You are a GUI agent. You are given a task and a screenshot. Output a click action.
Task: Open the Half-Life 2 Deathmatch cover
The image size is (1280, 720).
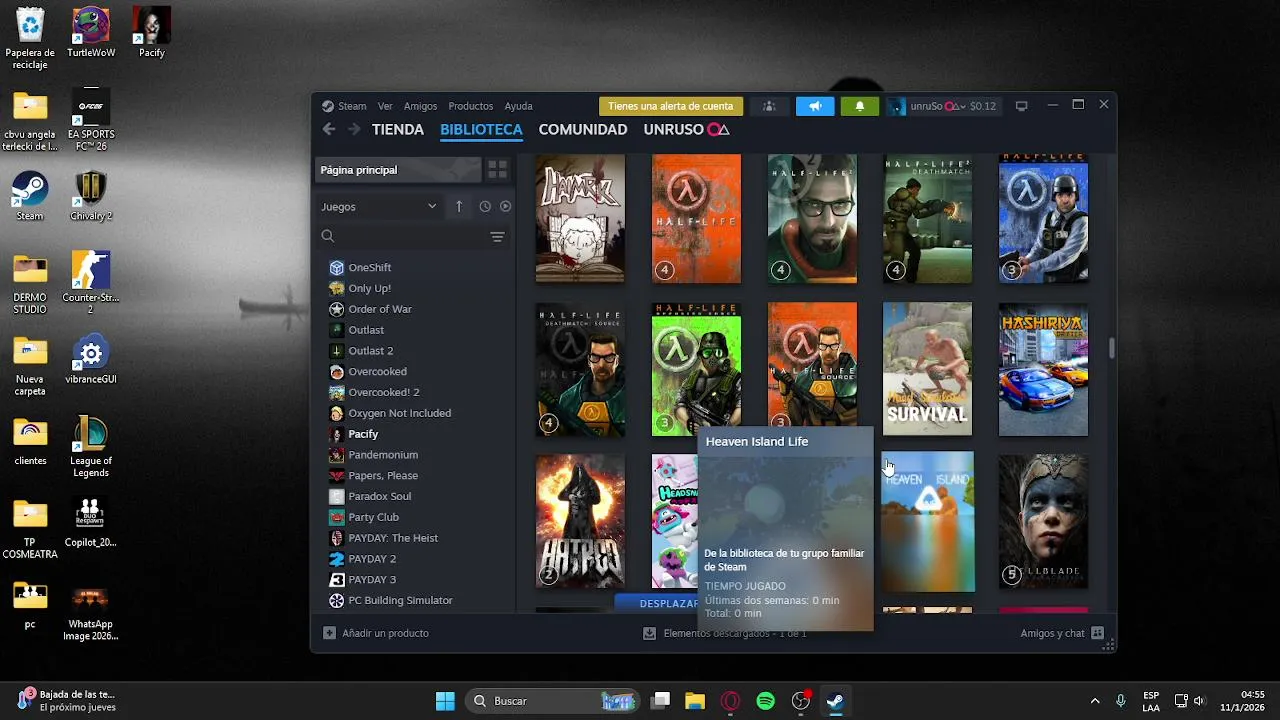click(x=927, y=218)
